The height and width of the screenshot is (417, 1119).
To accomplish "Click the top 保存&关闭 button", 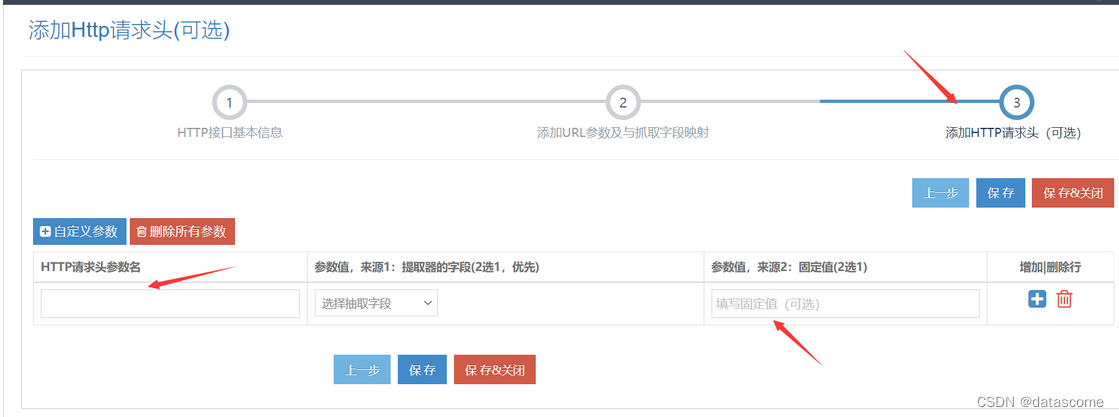I will point(1073,193).
